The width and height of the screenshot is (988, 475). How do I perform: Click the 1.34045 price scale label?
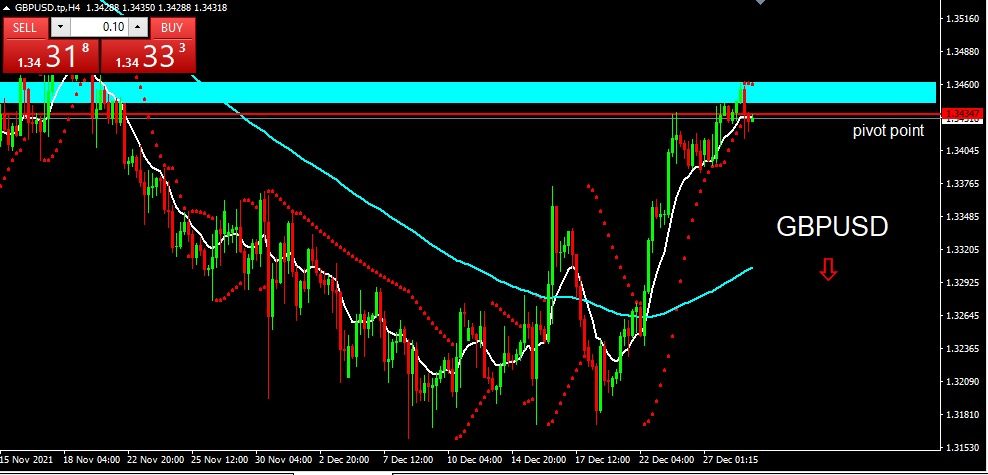[x=962, y=151]
